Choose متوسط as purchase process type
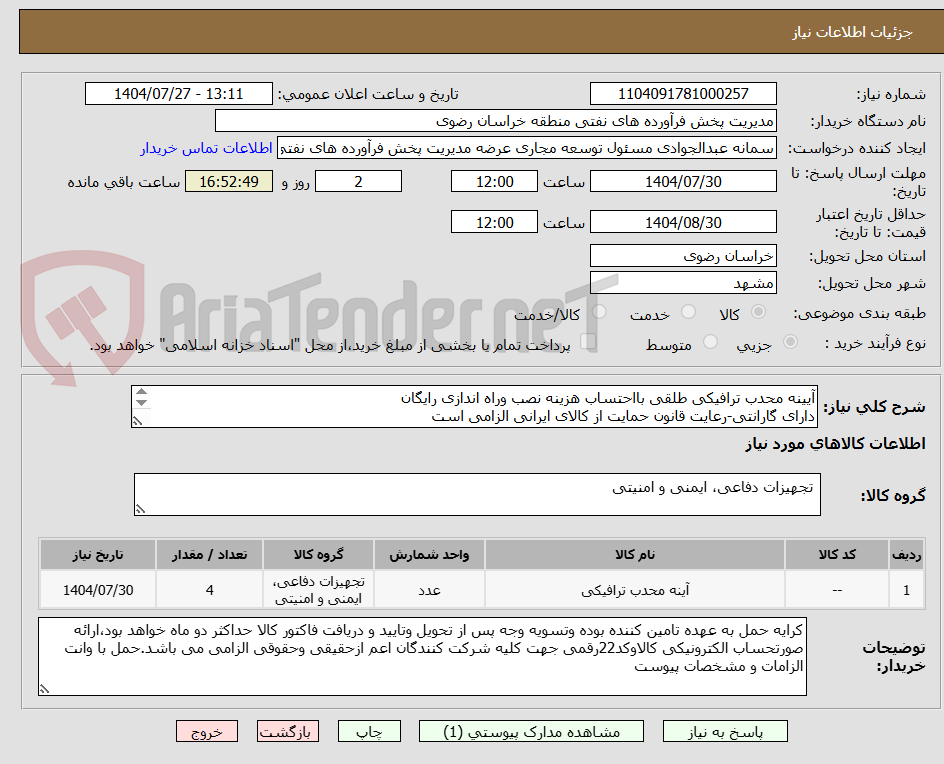 711,342
